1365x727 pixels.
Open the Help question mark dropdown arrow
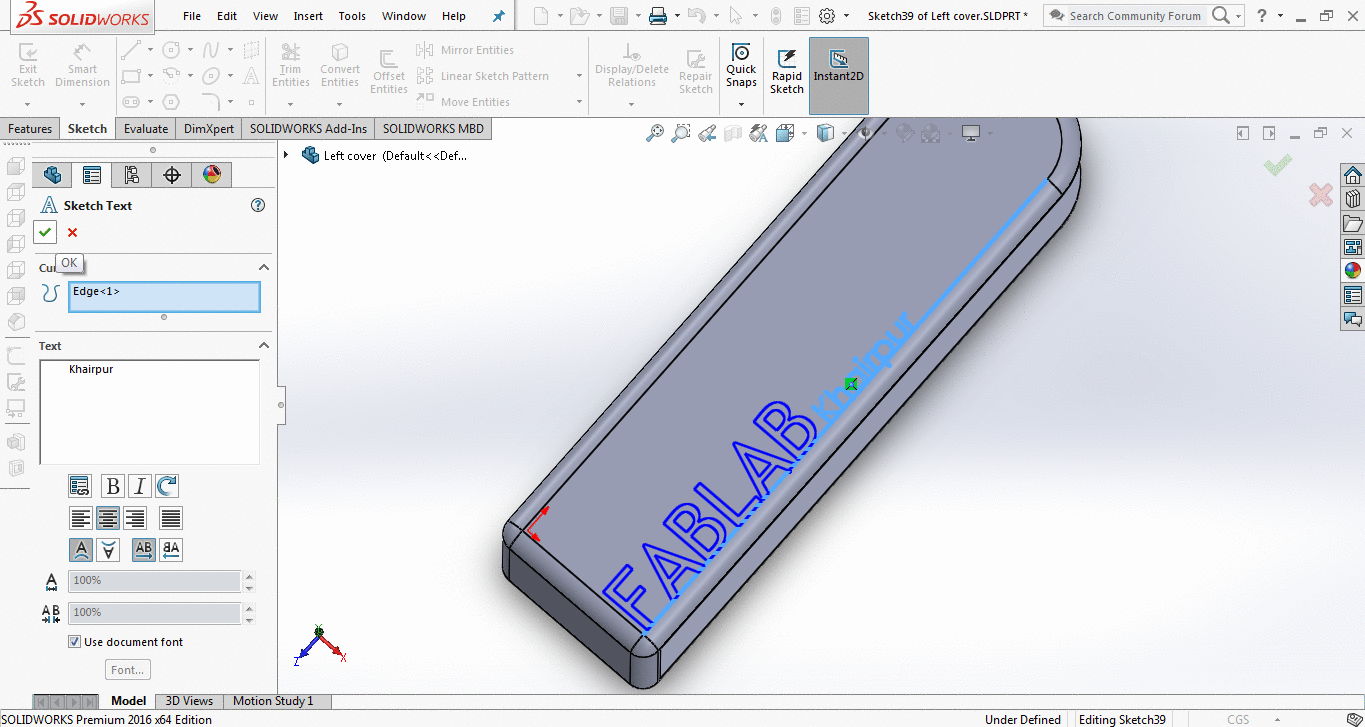coord(1282,16)
